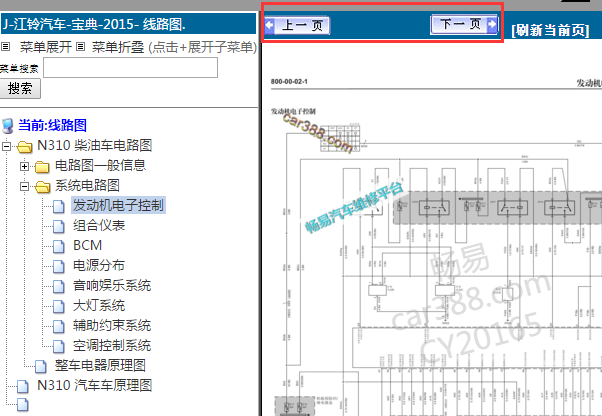Focus the 菜单搜索 input field
The height and width of the screenshot is (416, 602).
click(131, 68)
